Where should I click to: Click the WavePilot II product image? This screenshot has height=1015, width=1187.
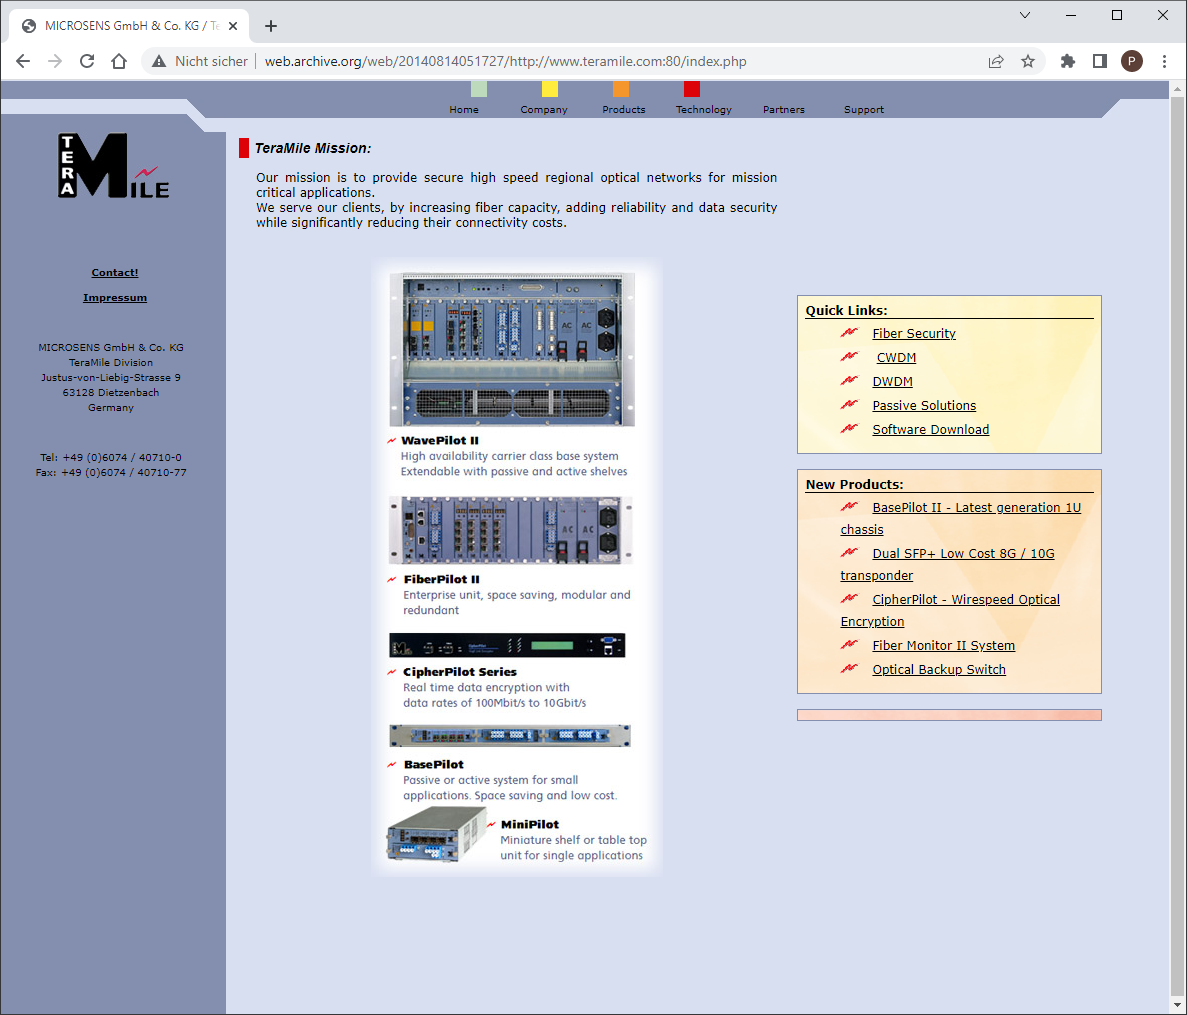click(512, 350)
